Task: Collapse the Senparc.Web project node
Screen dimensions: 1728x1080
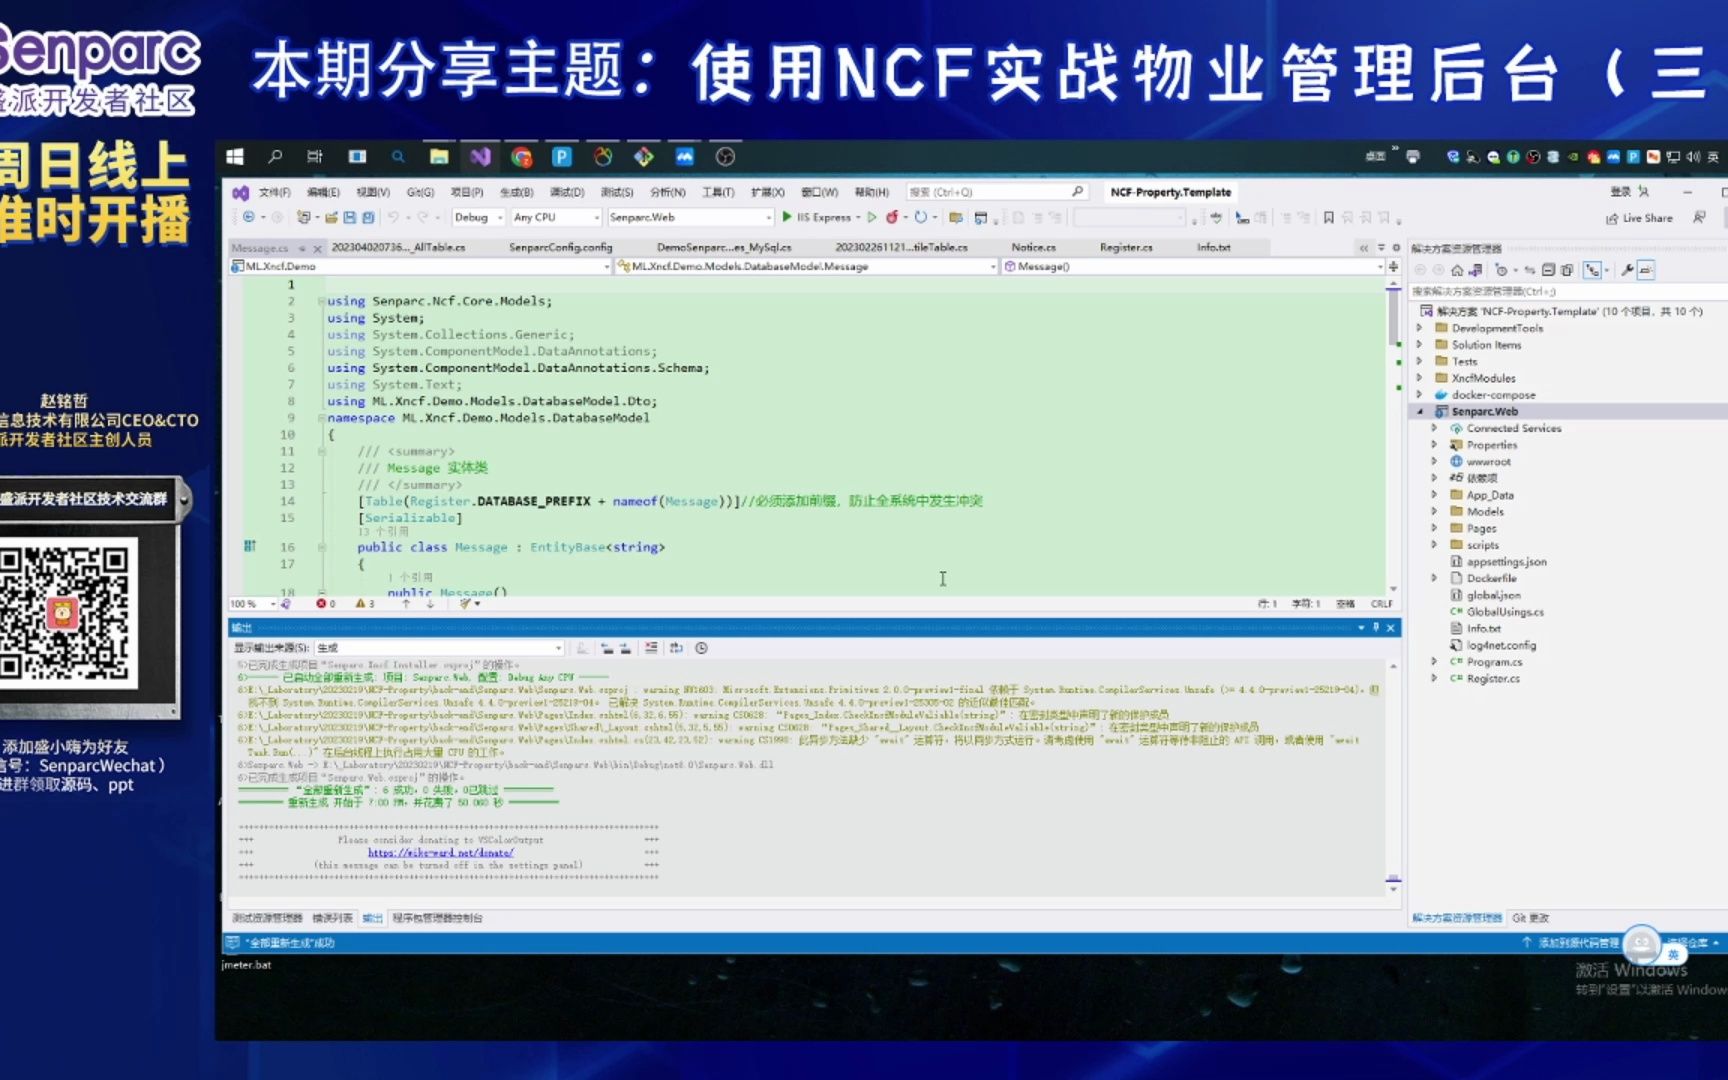Action: [x=1419, y=412]
